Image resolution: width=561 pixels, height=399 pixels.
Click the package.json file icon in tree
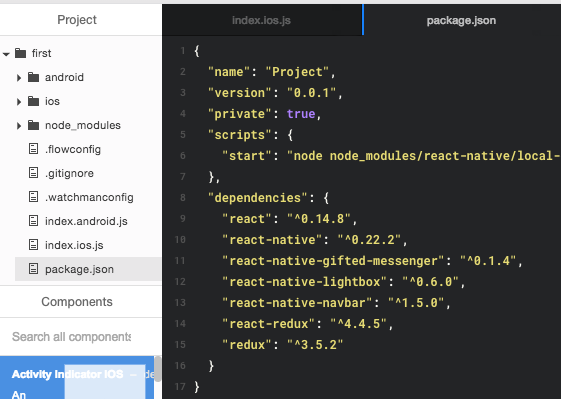pyautogui.click(x=33, y=269)
